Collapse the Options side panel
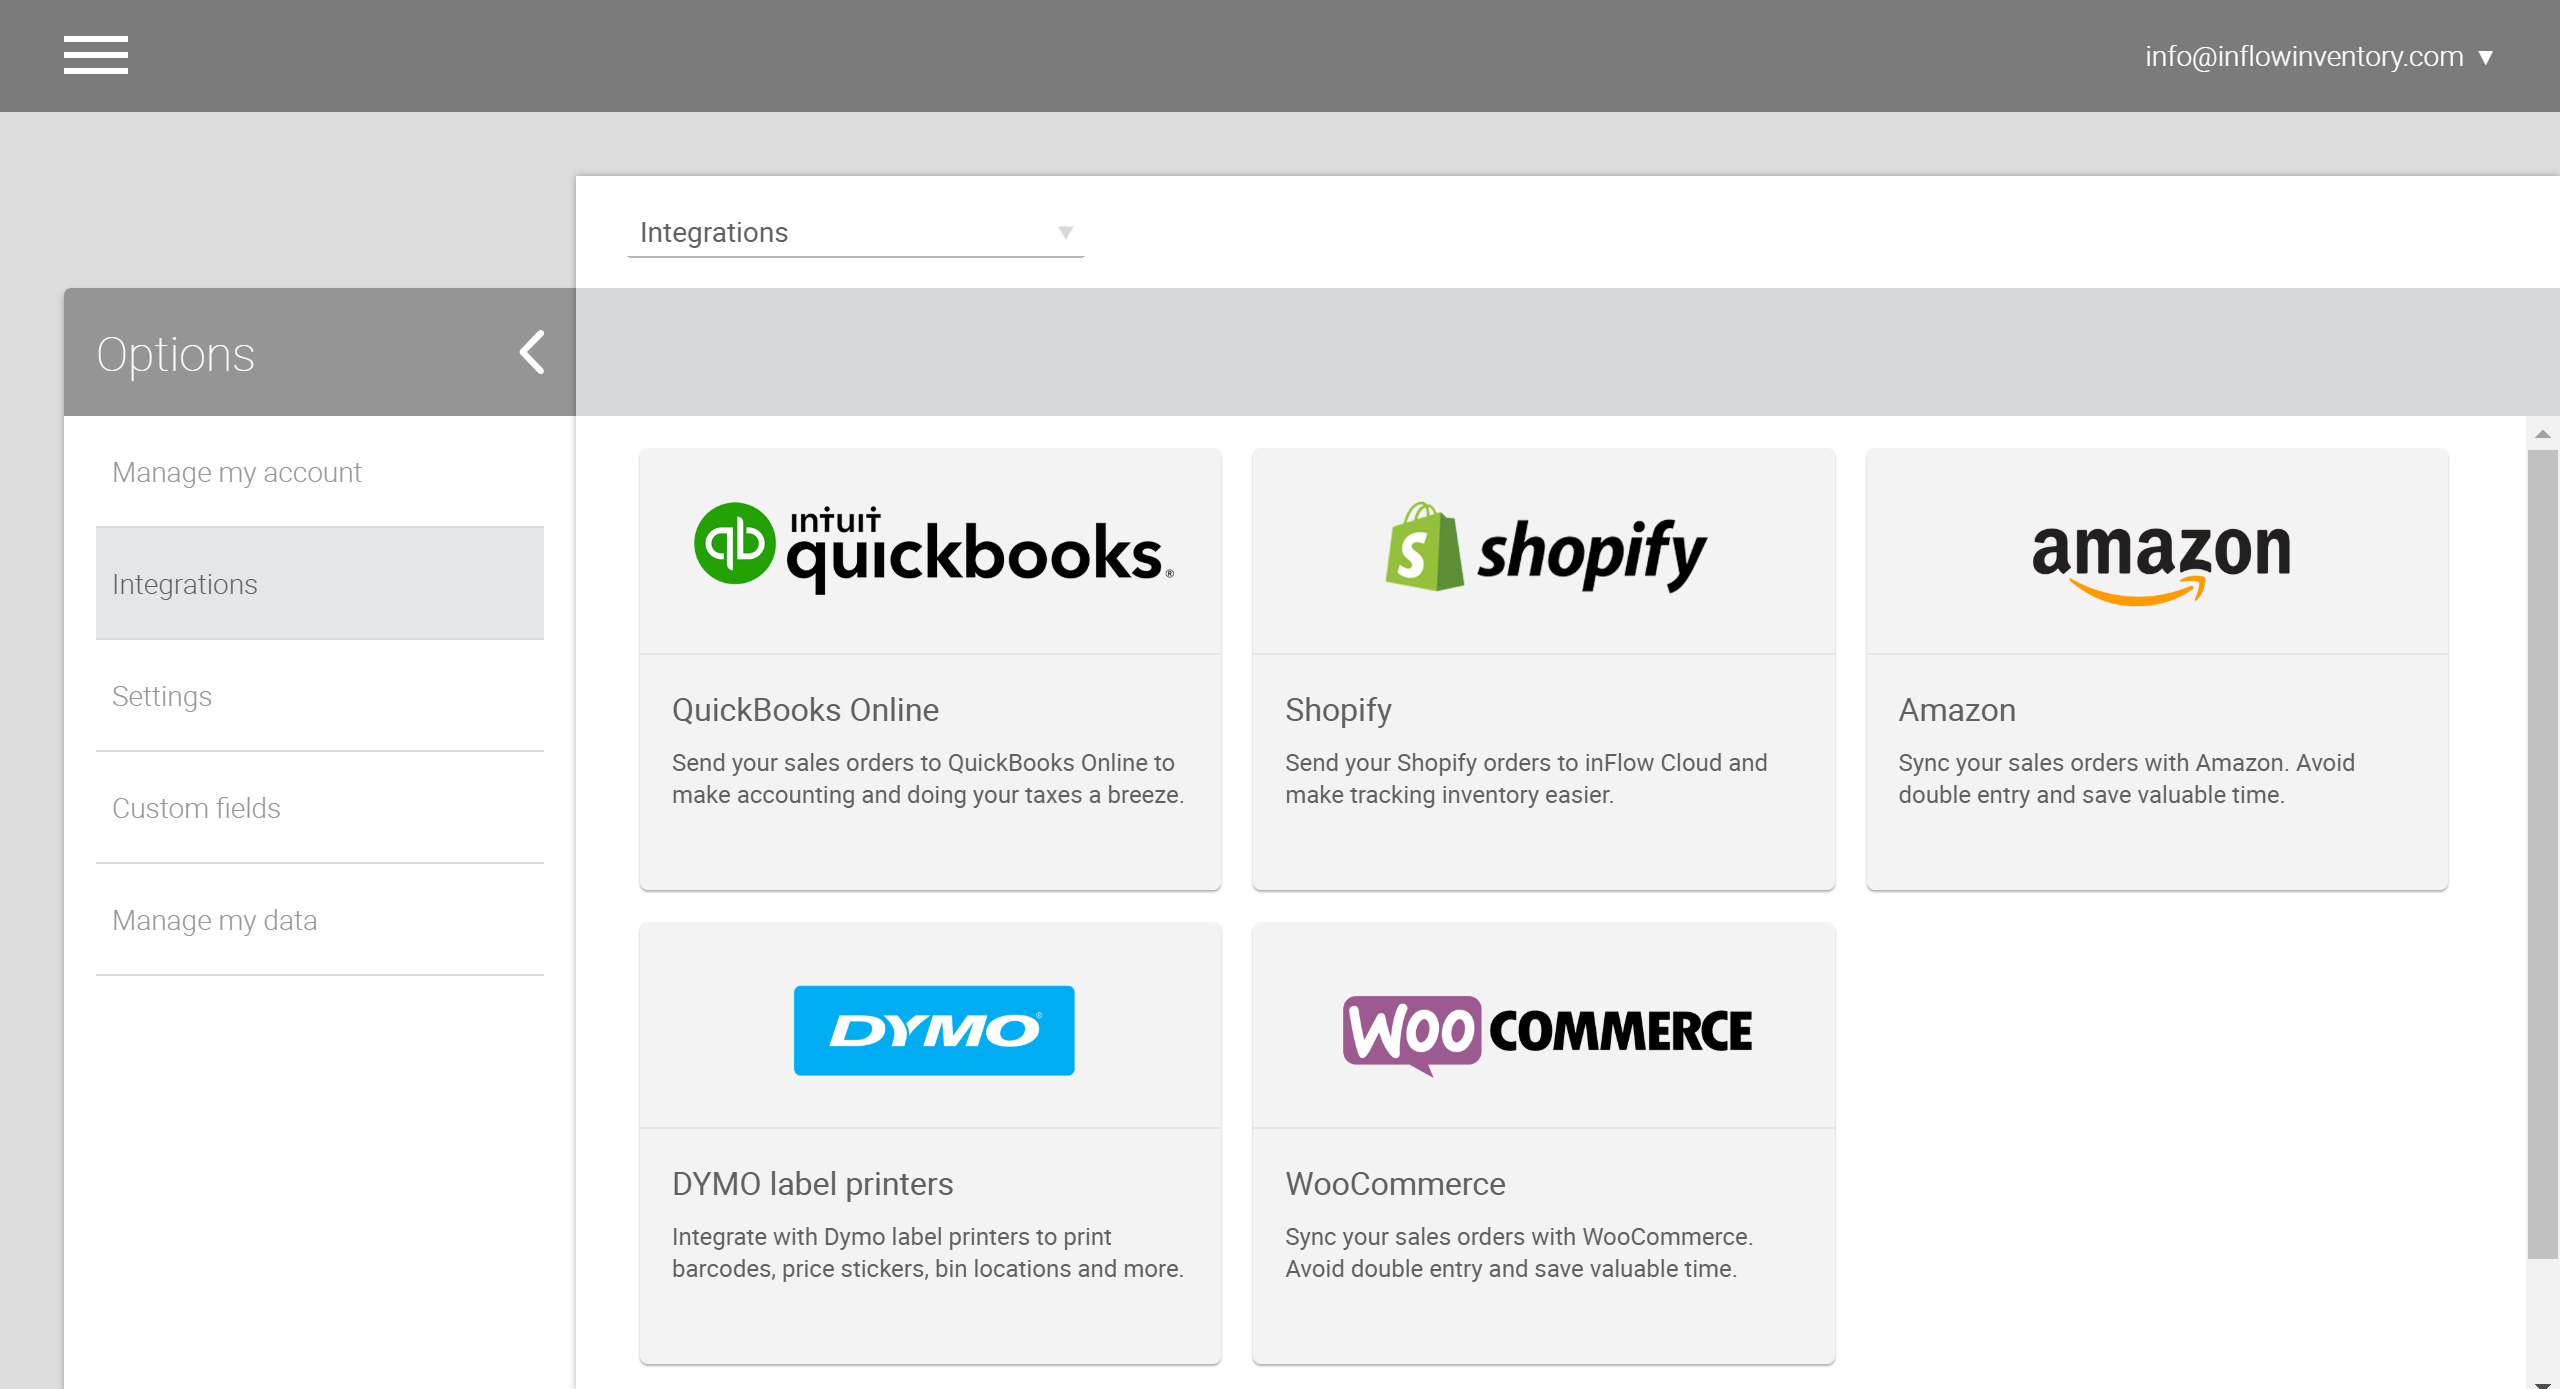The width and height of the screenshot is (2560, 1389). point(532,352)
